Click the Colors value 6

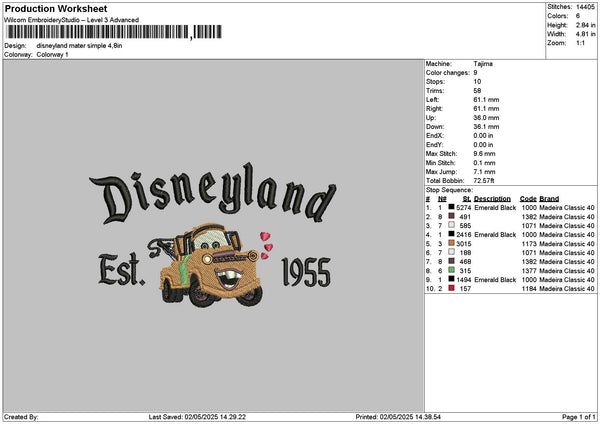tap(578, 16)
